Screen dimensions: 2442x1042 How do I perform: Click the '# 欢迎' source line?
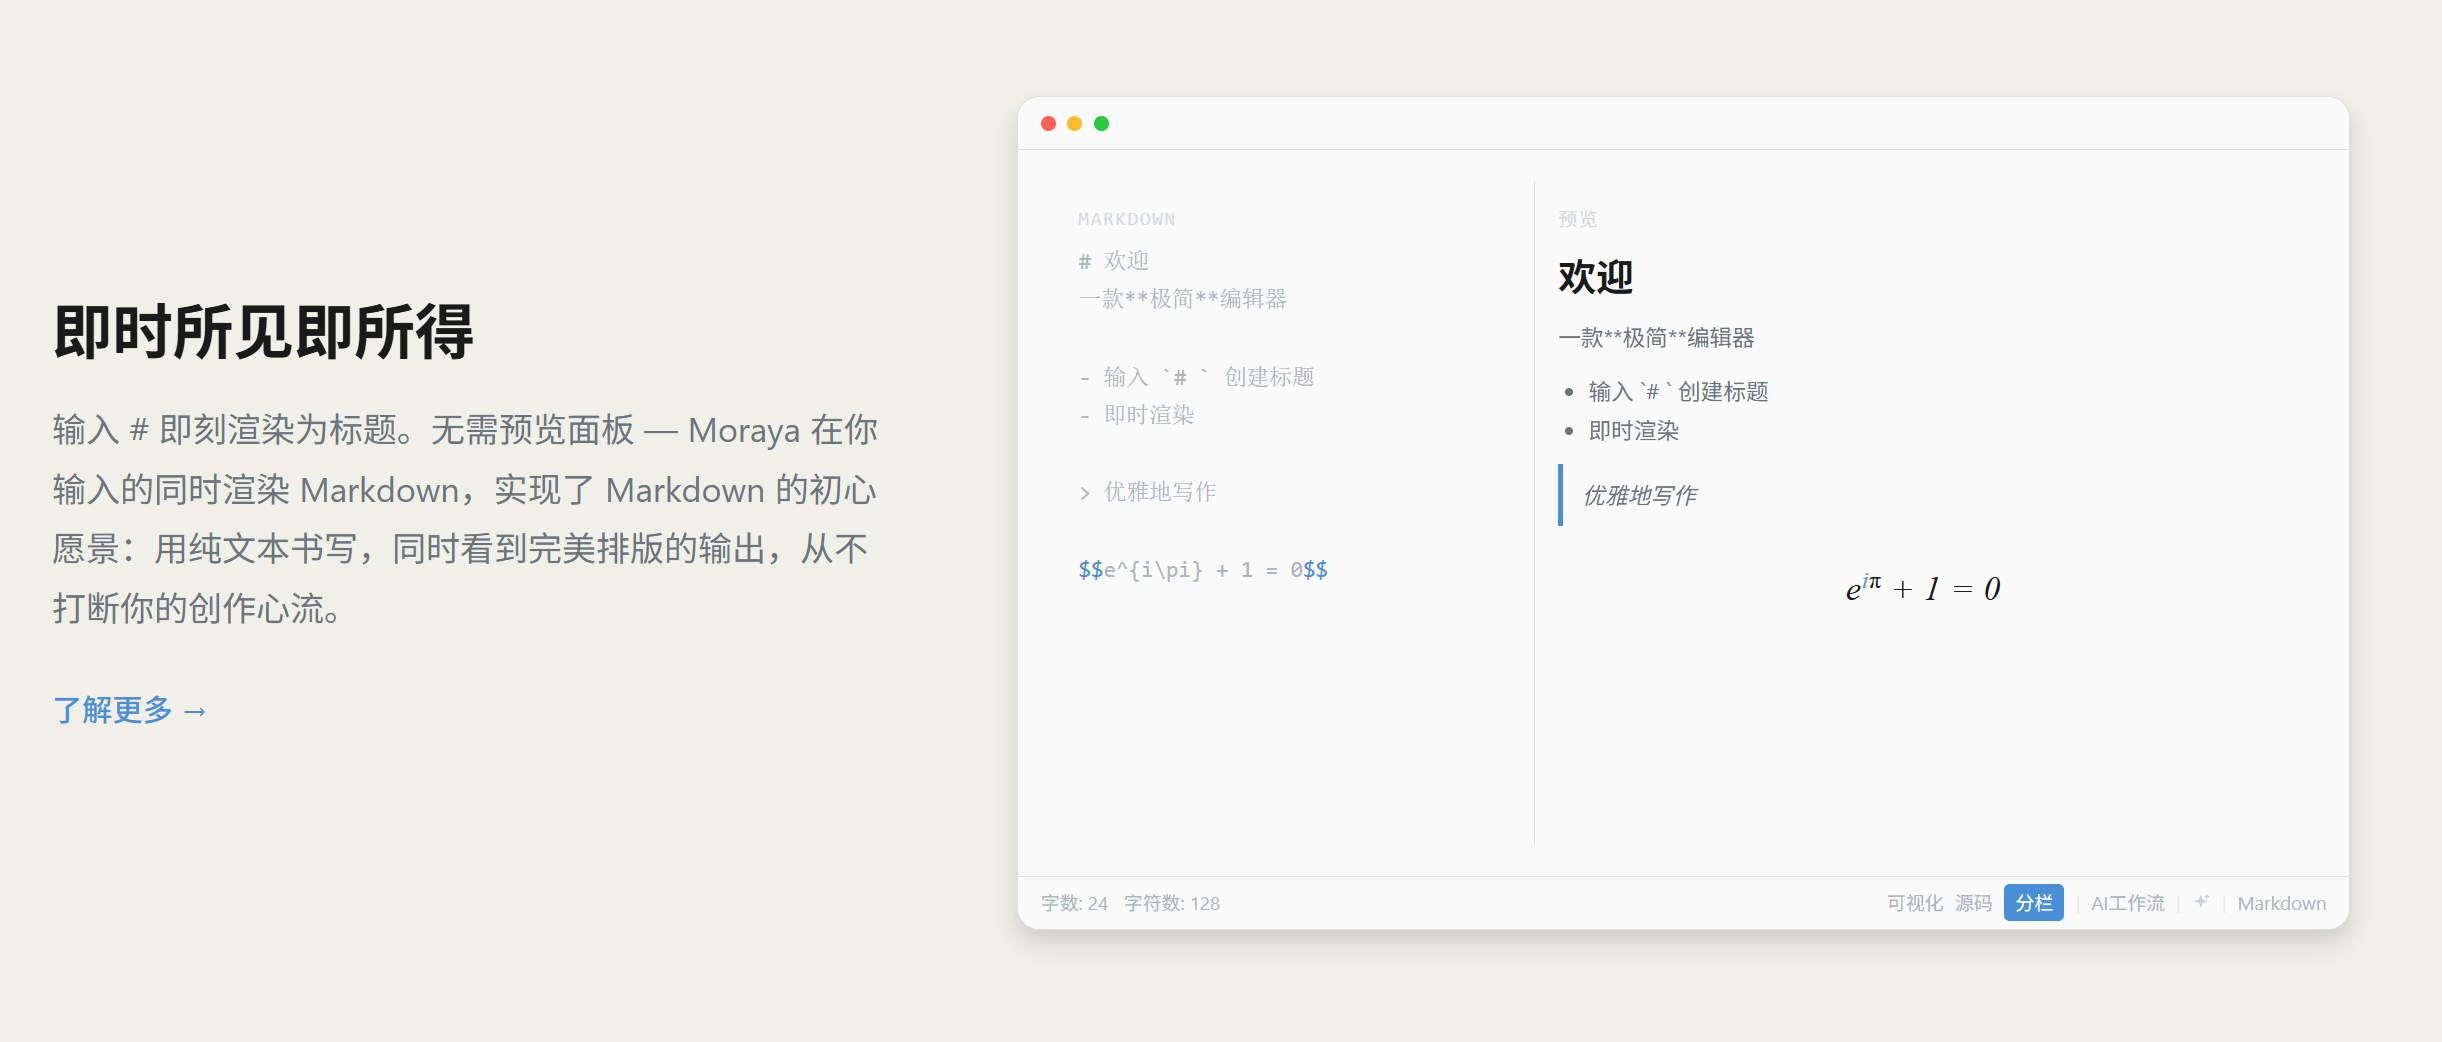1113,261
